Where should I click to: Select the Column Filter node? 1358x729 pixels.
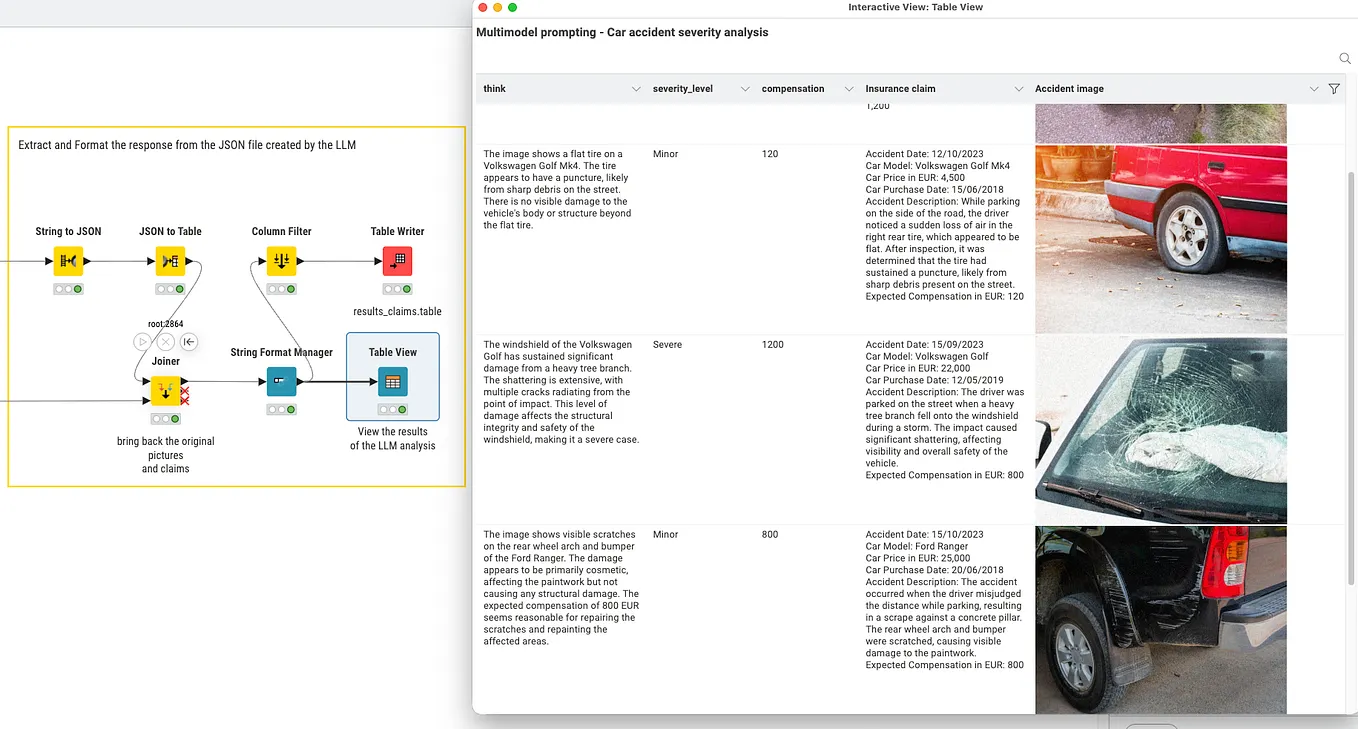tap(281, 260)
